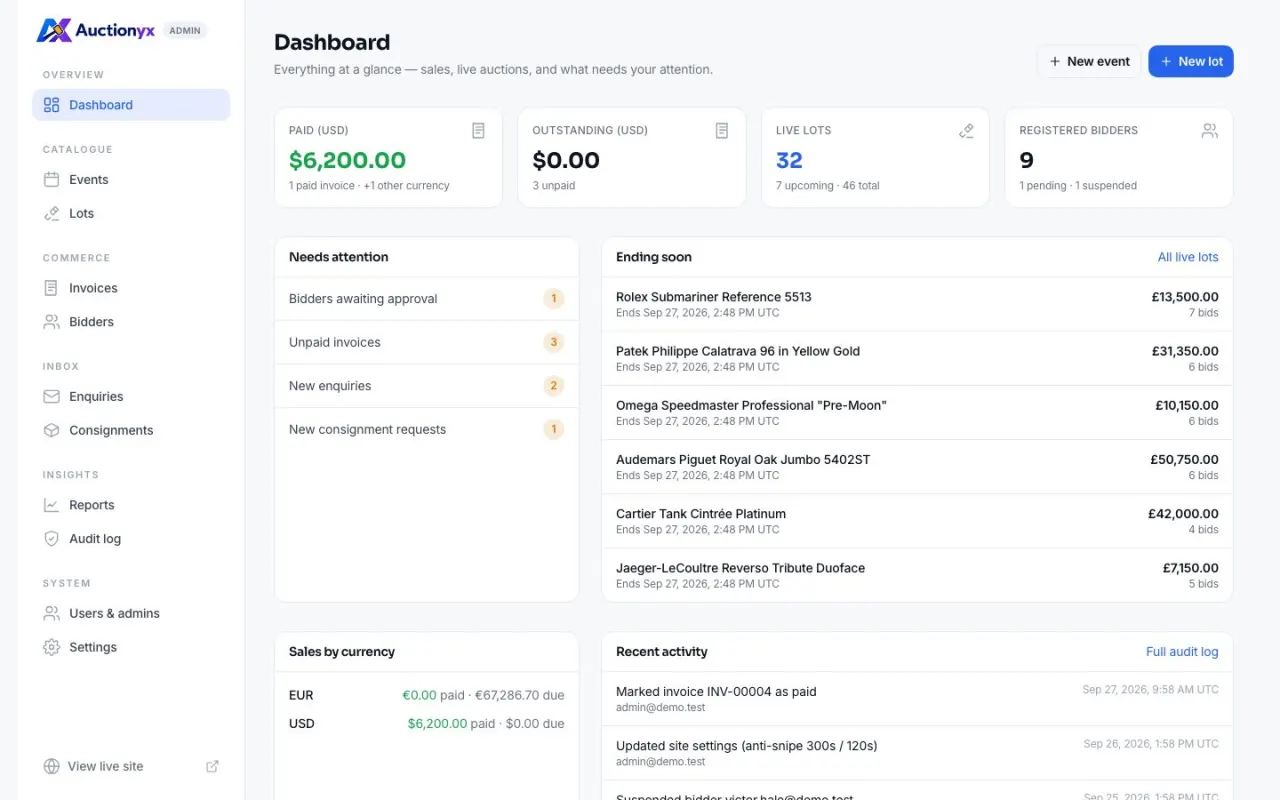Click the Events calendar icon
This screenshot has width=1280, height=800.
[51, 180]
